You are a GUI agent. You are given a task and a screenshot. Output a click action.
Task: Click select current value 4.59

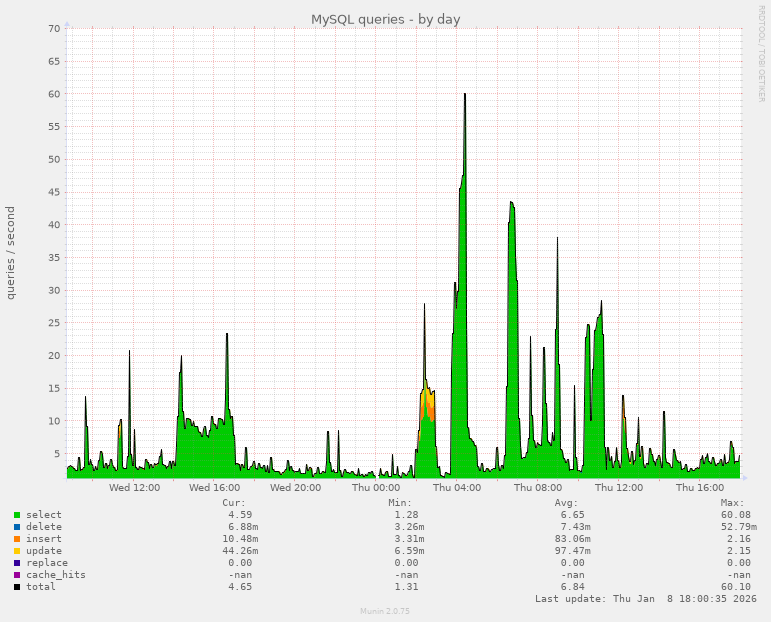click(240, 515)
